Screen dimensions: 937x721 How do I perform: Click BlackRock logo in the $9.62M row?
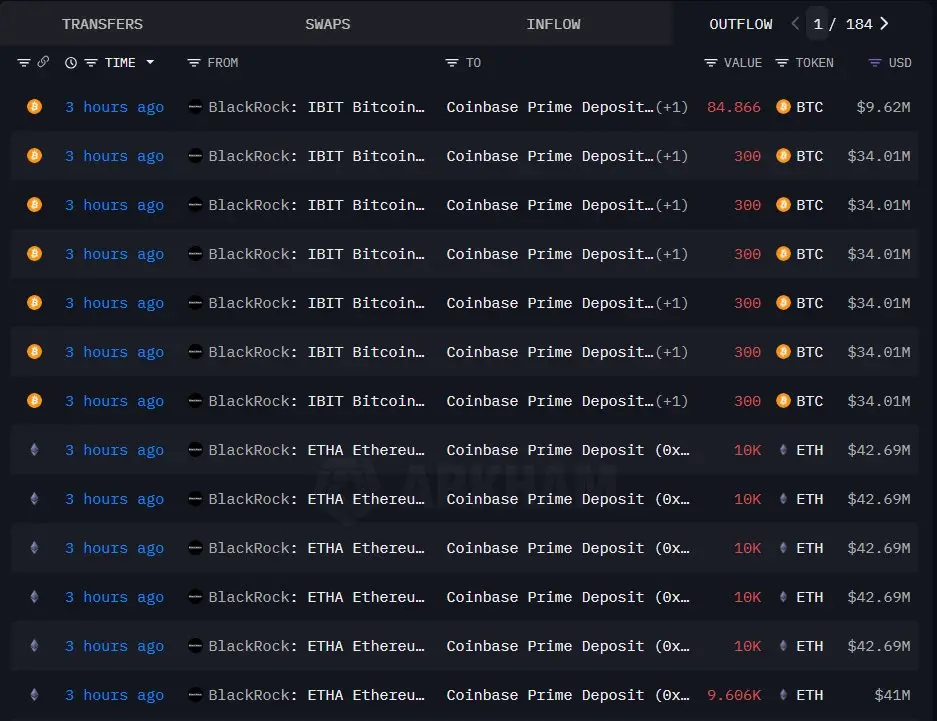click(x=195, y=107)
